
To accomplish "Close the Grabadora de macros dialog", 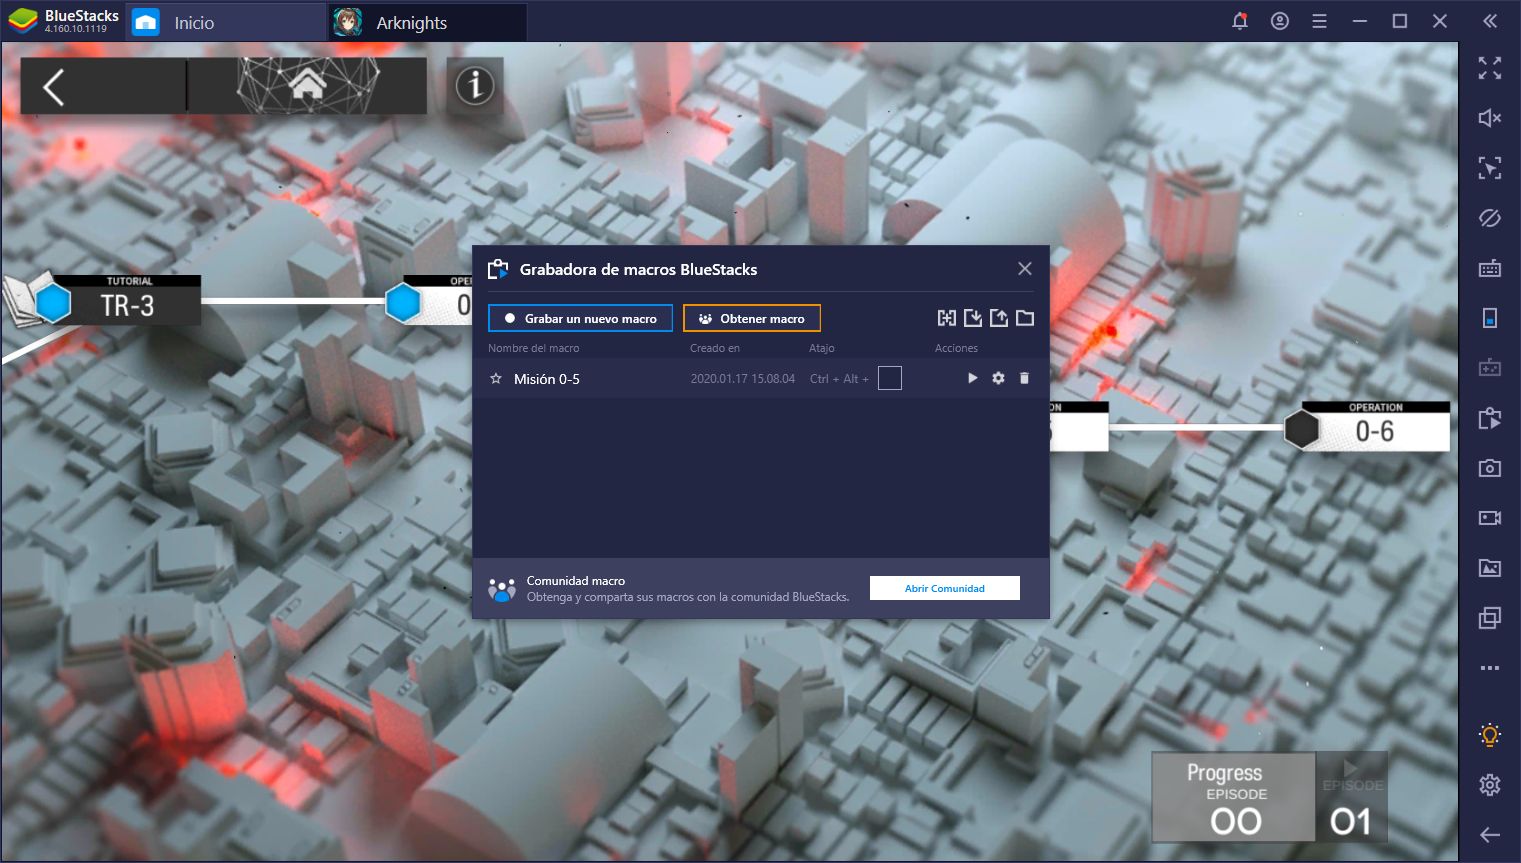I will click(x=1025, y=268).
